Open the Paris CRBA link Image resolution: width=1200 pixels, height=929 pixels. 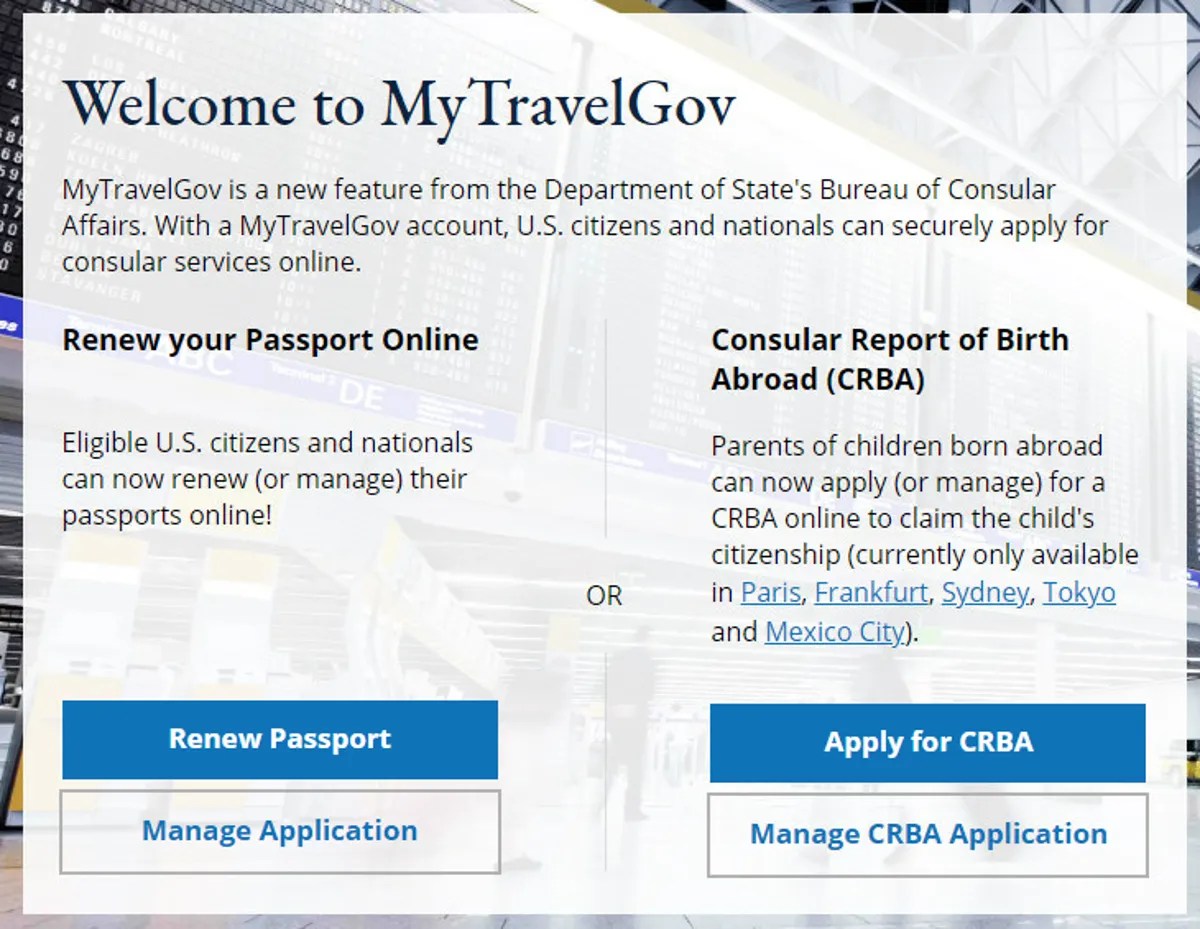[770, 592]
